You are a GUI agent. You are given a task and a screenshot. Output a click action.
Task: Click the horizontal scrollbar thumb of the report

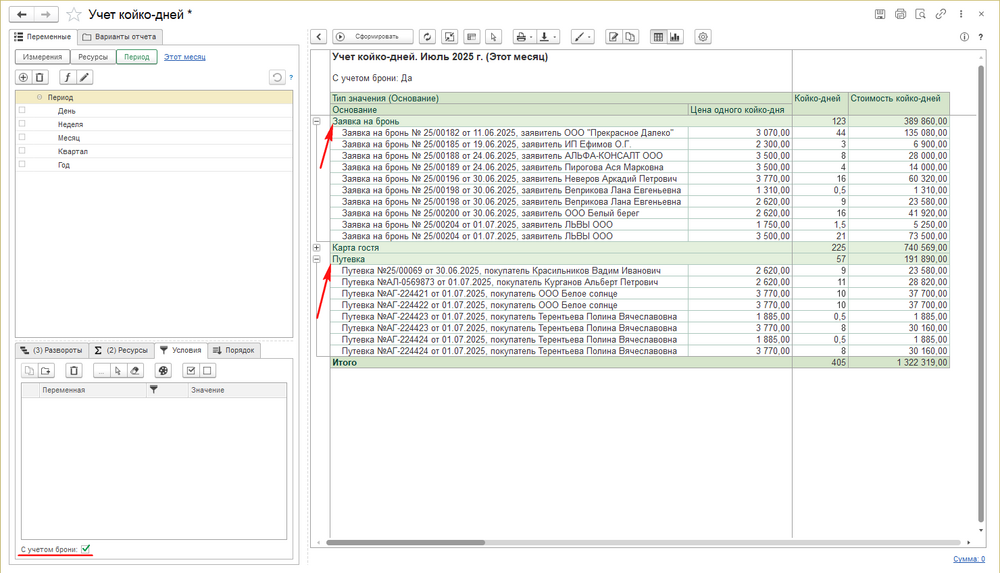pos(406,542)
